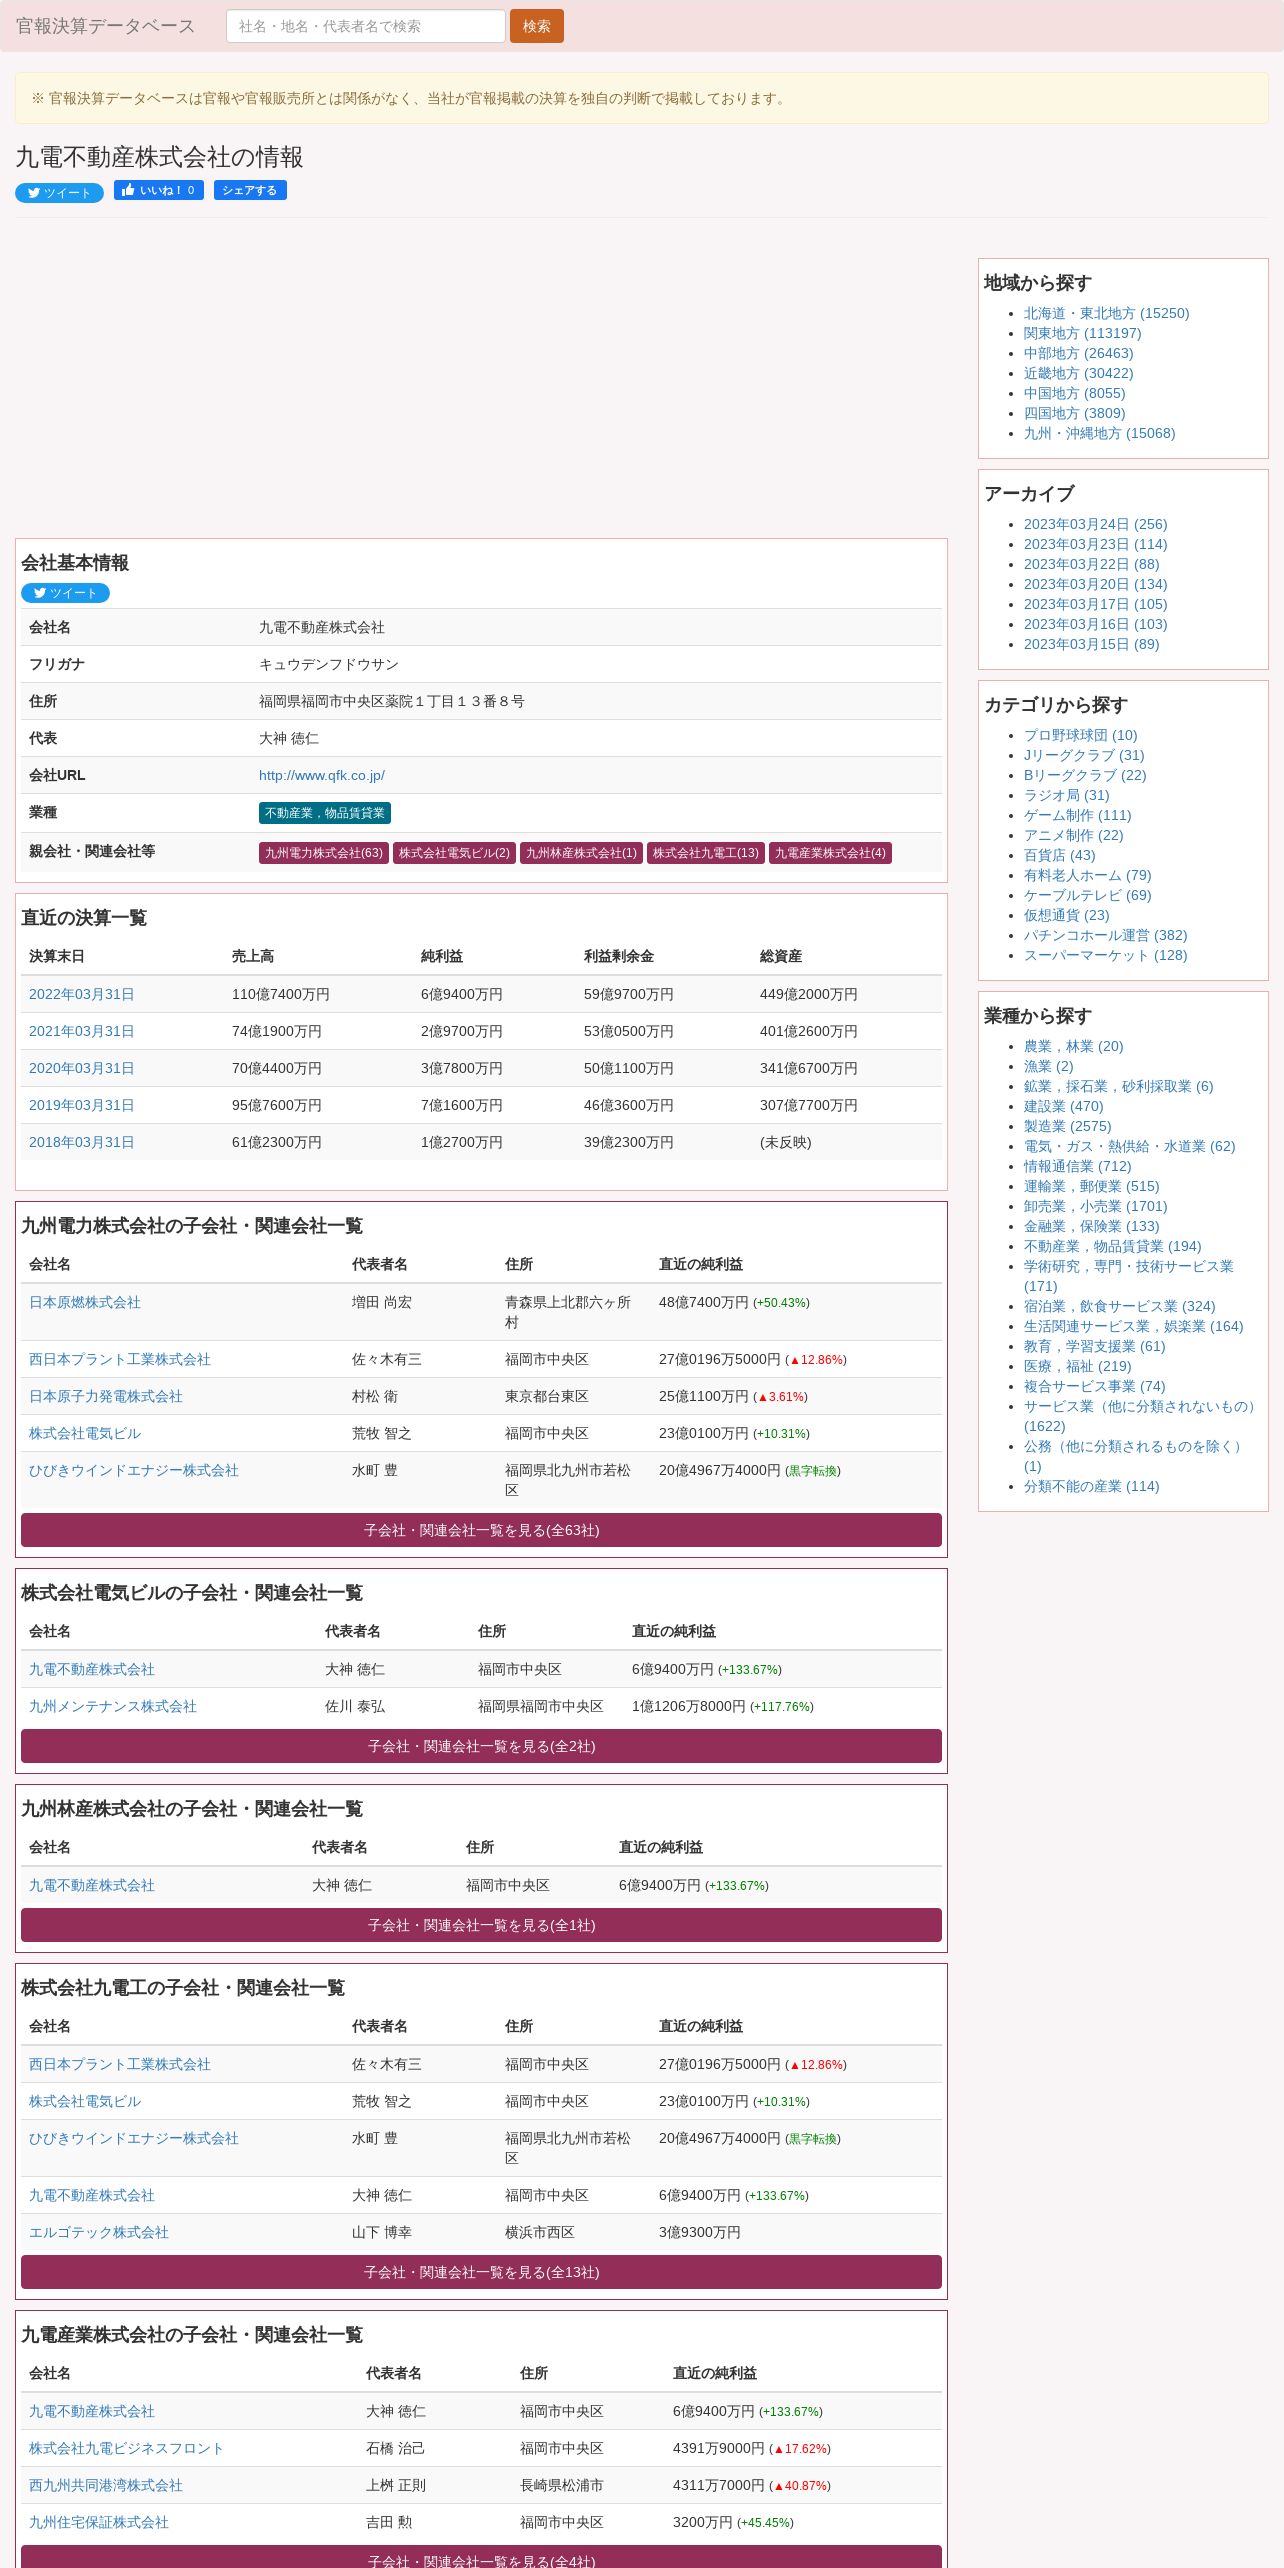Image resolution: width=1284 pixels, height=2568 pixels.
Task: Open 日本原子力発電株式会社 company link
Action: click(x=105, y=1396)
